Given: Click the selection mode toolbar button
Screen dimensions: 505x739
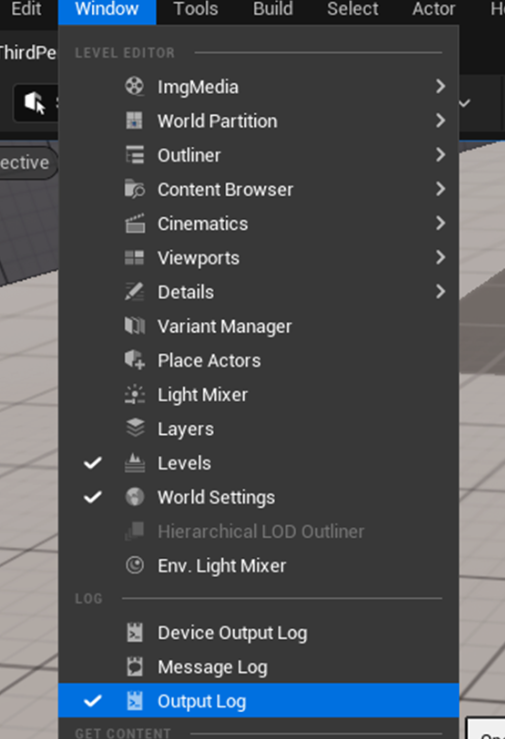Looking at the screenshot, I should click(36, 103).
